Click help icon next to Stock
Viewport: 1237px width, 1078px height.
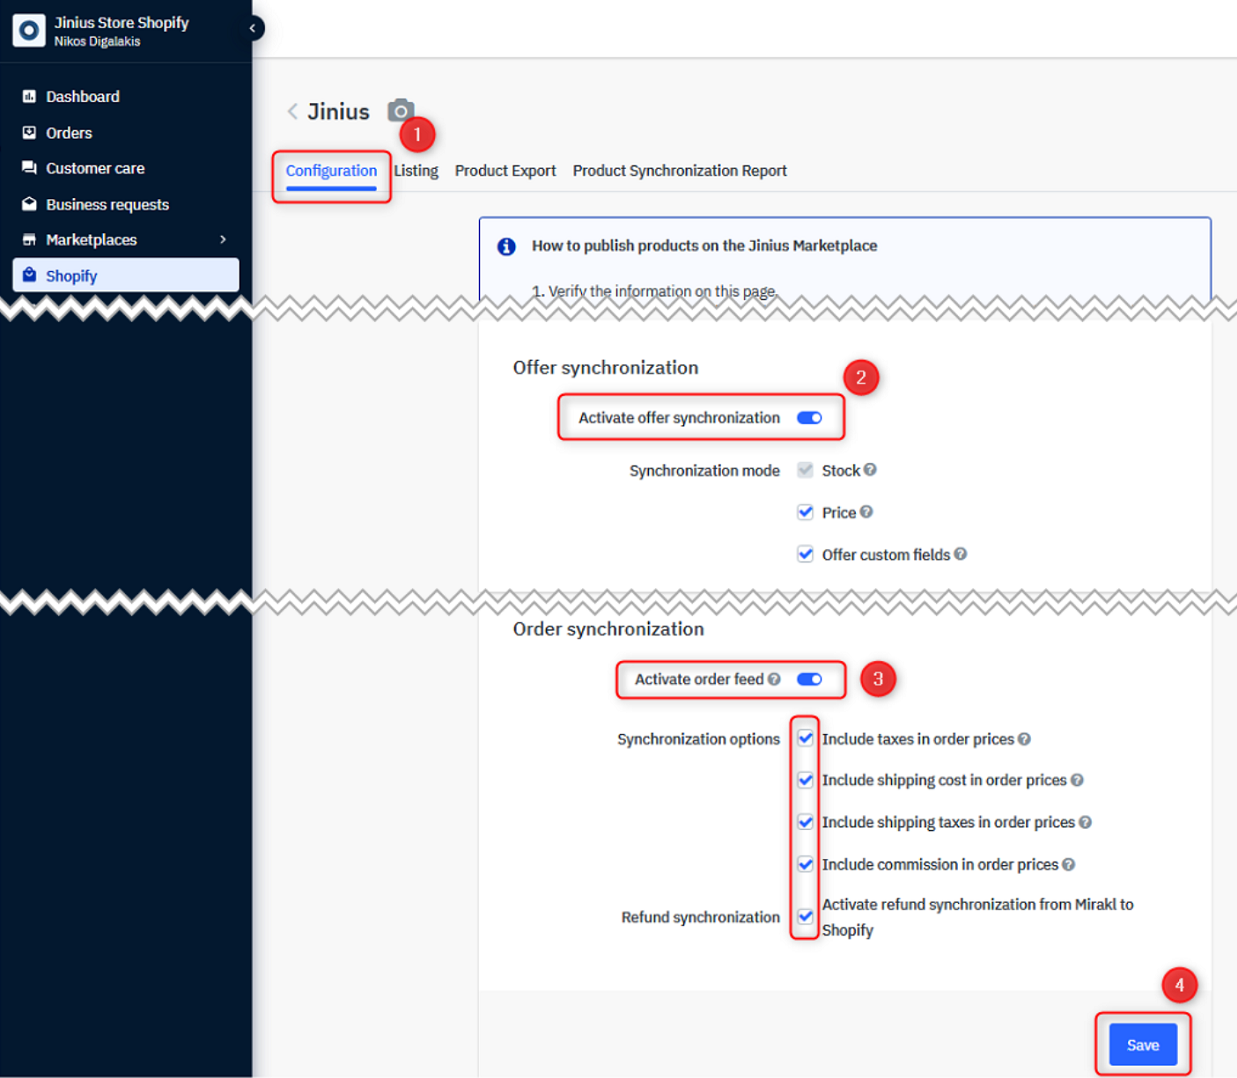point(870,470)
